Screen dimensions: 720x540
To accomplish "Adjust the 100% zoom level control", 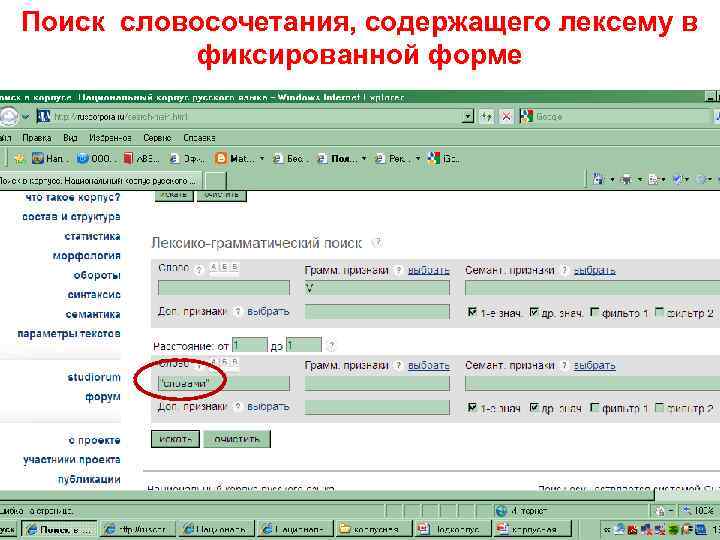I will (x=700, y=511).
